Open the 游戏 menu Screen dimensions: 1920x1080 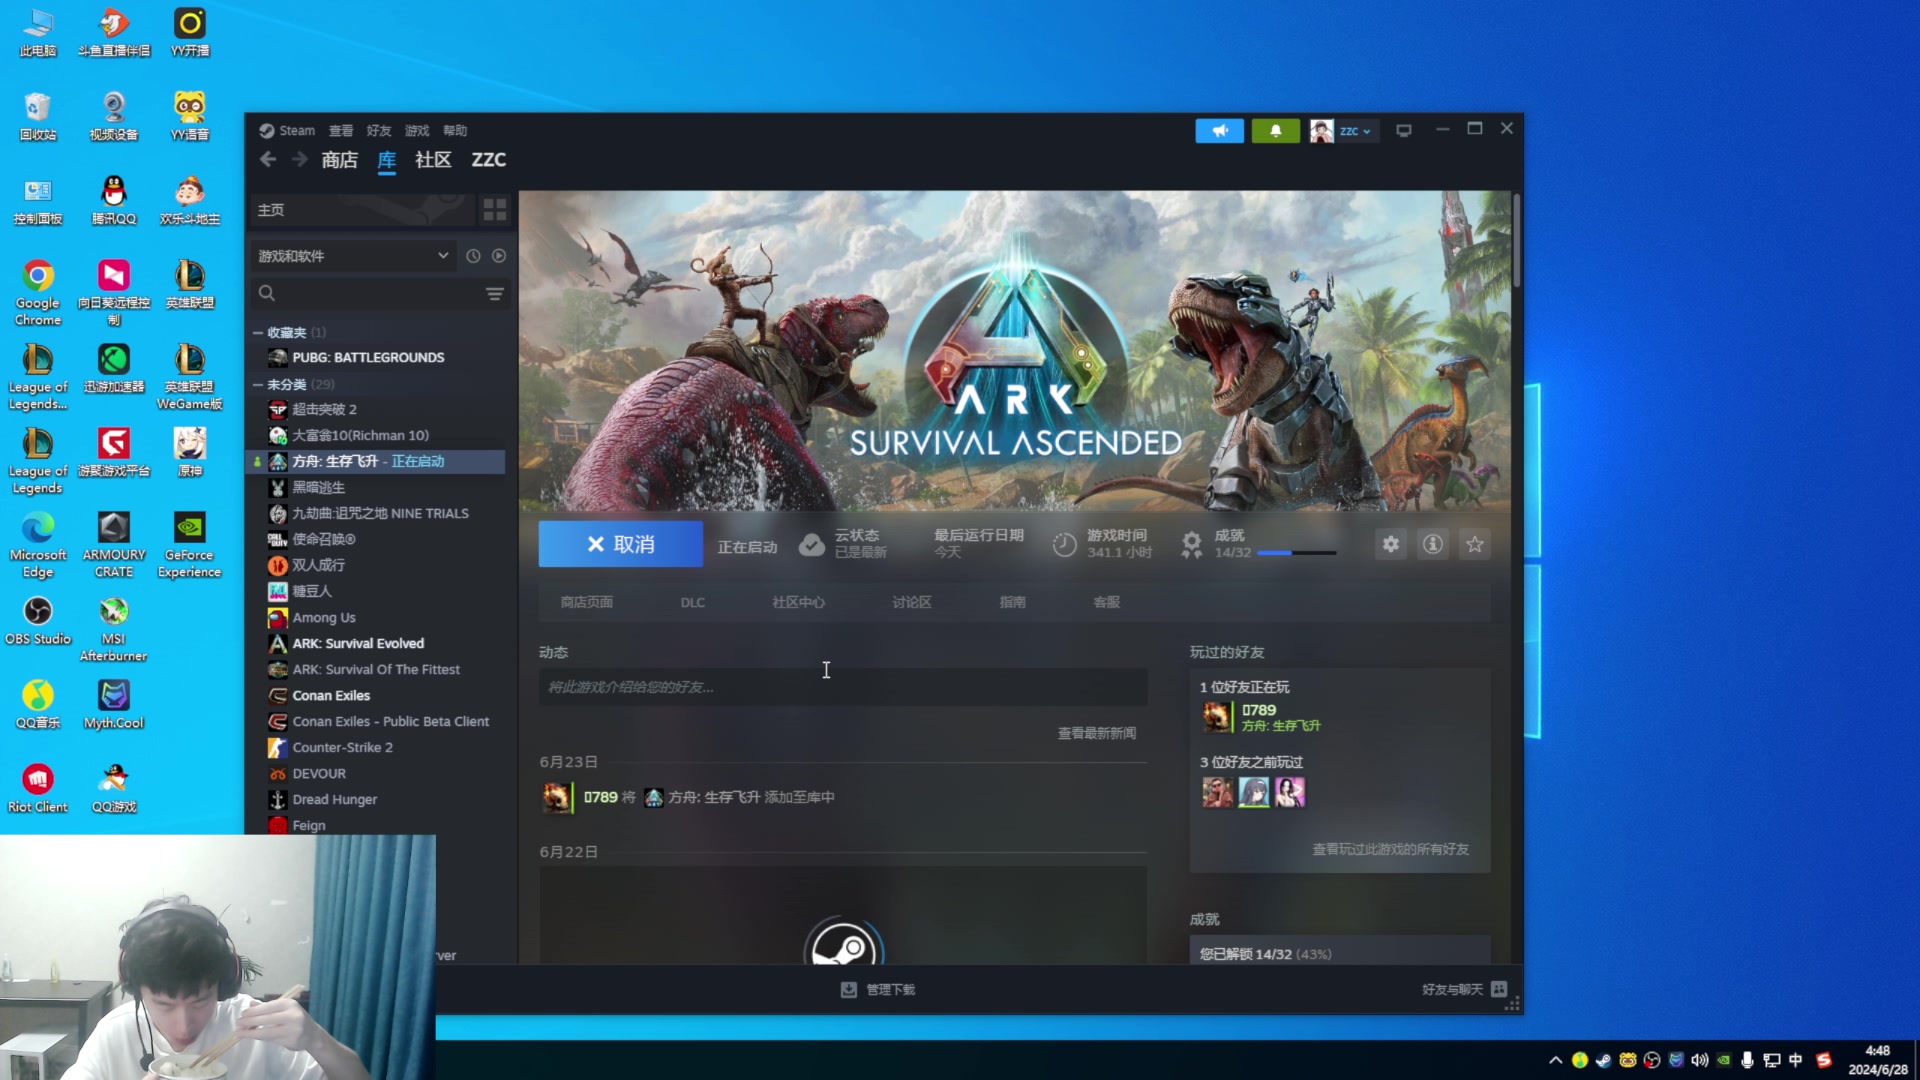coord(417,131)
